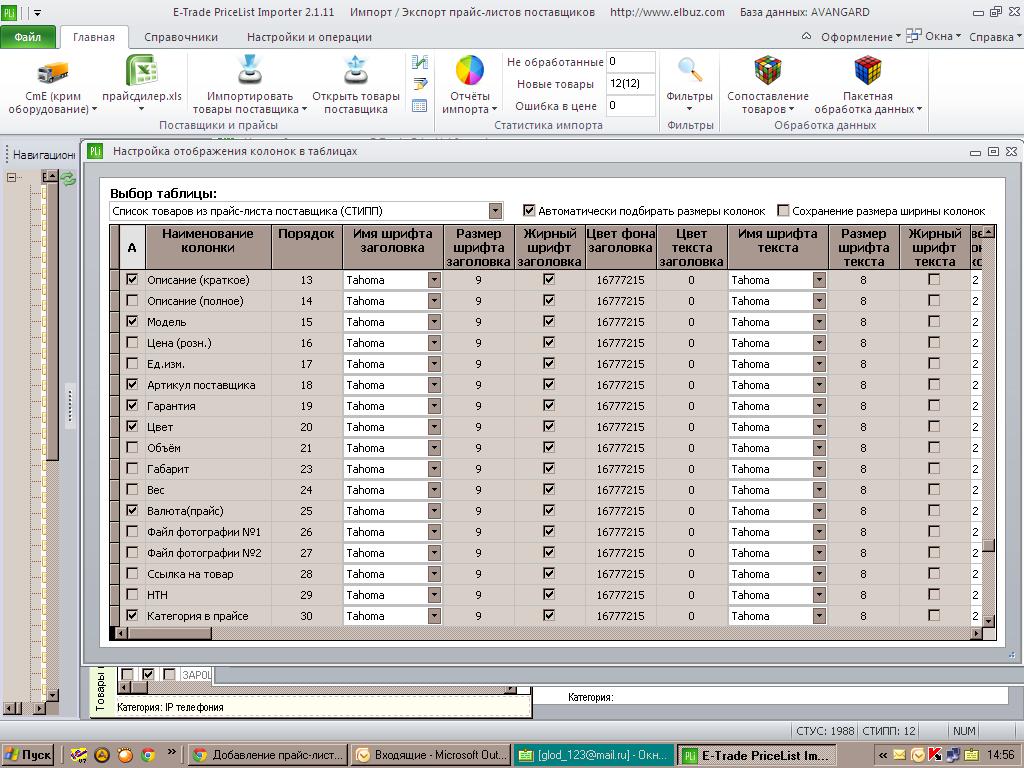Click the Открыть товары поставщика icon
This screenshot has height=768, width=1024.
click(x=356, y=69)
